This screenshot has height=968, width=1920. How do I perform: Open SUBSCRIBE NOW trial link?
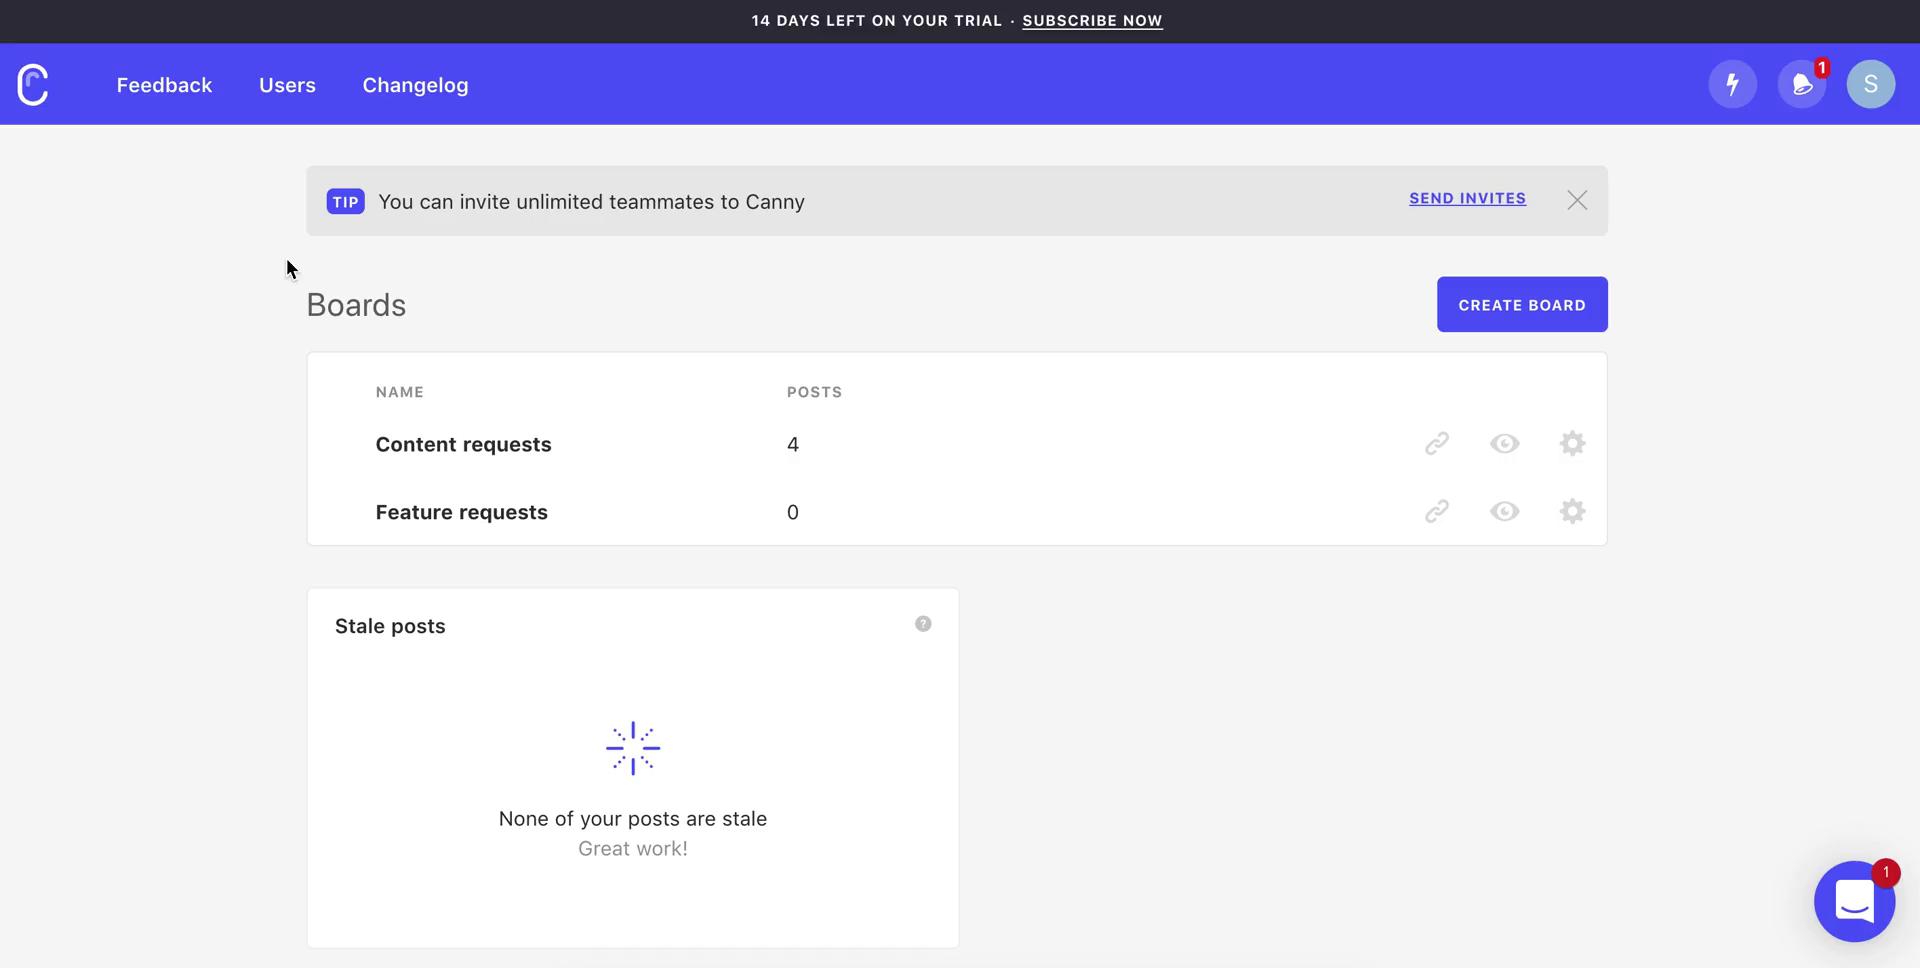(x=1092, y=20)
